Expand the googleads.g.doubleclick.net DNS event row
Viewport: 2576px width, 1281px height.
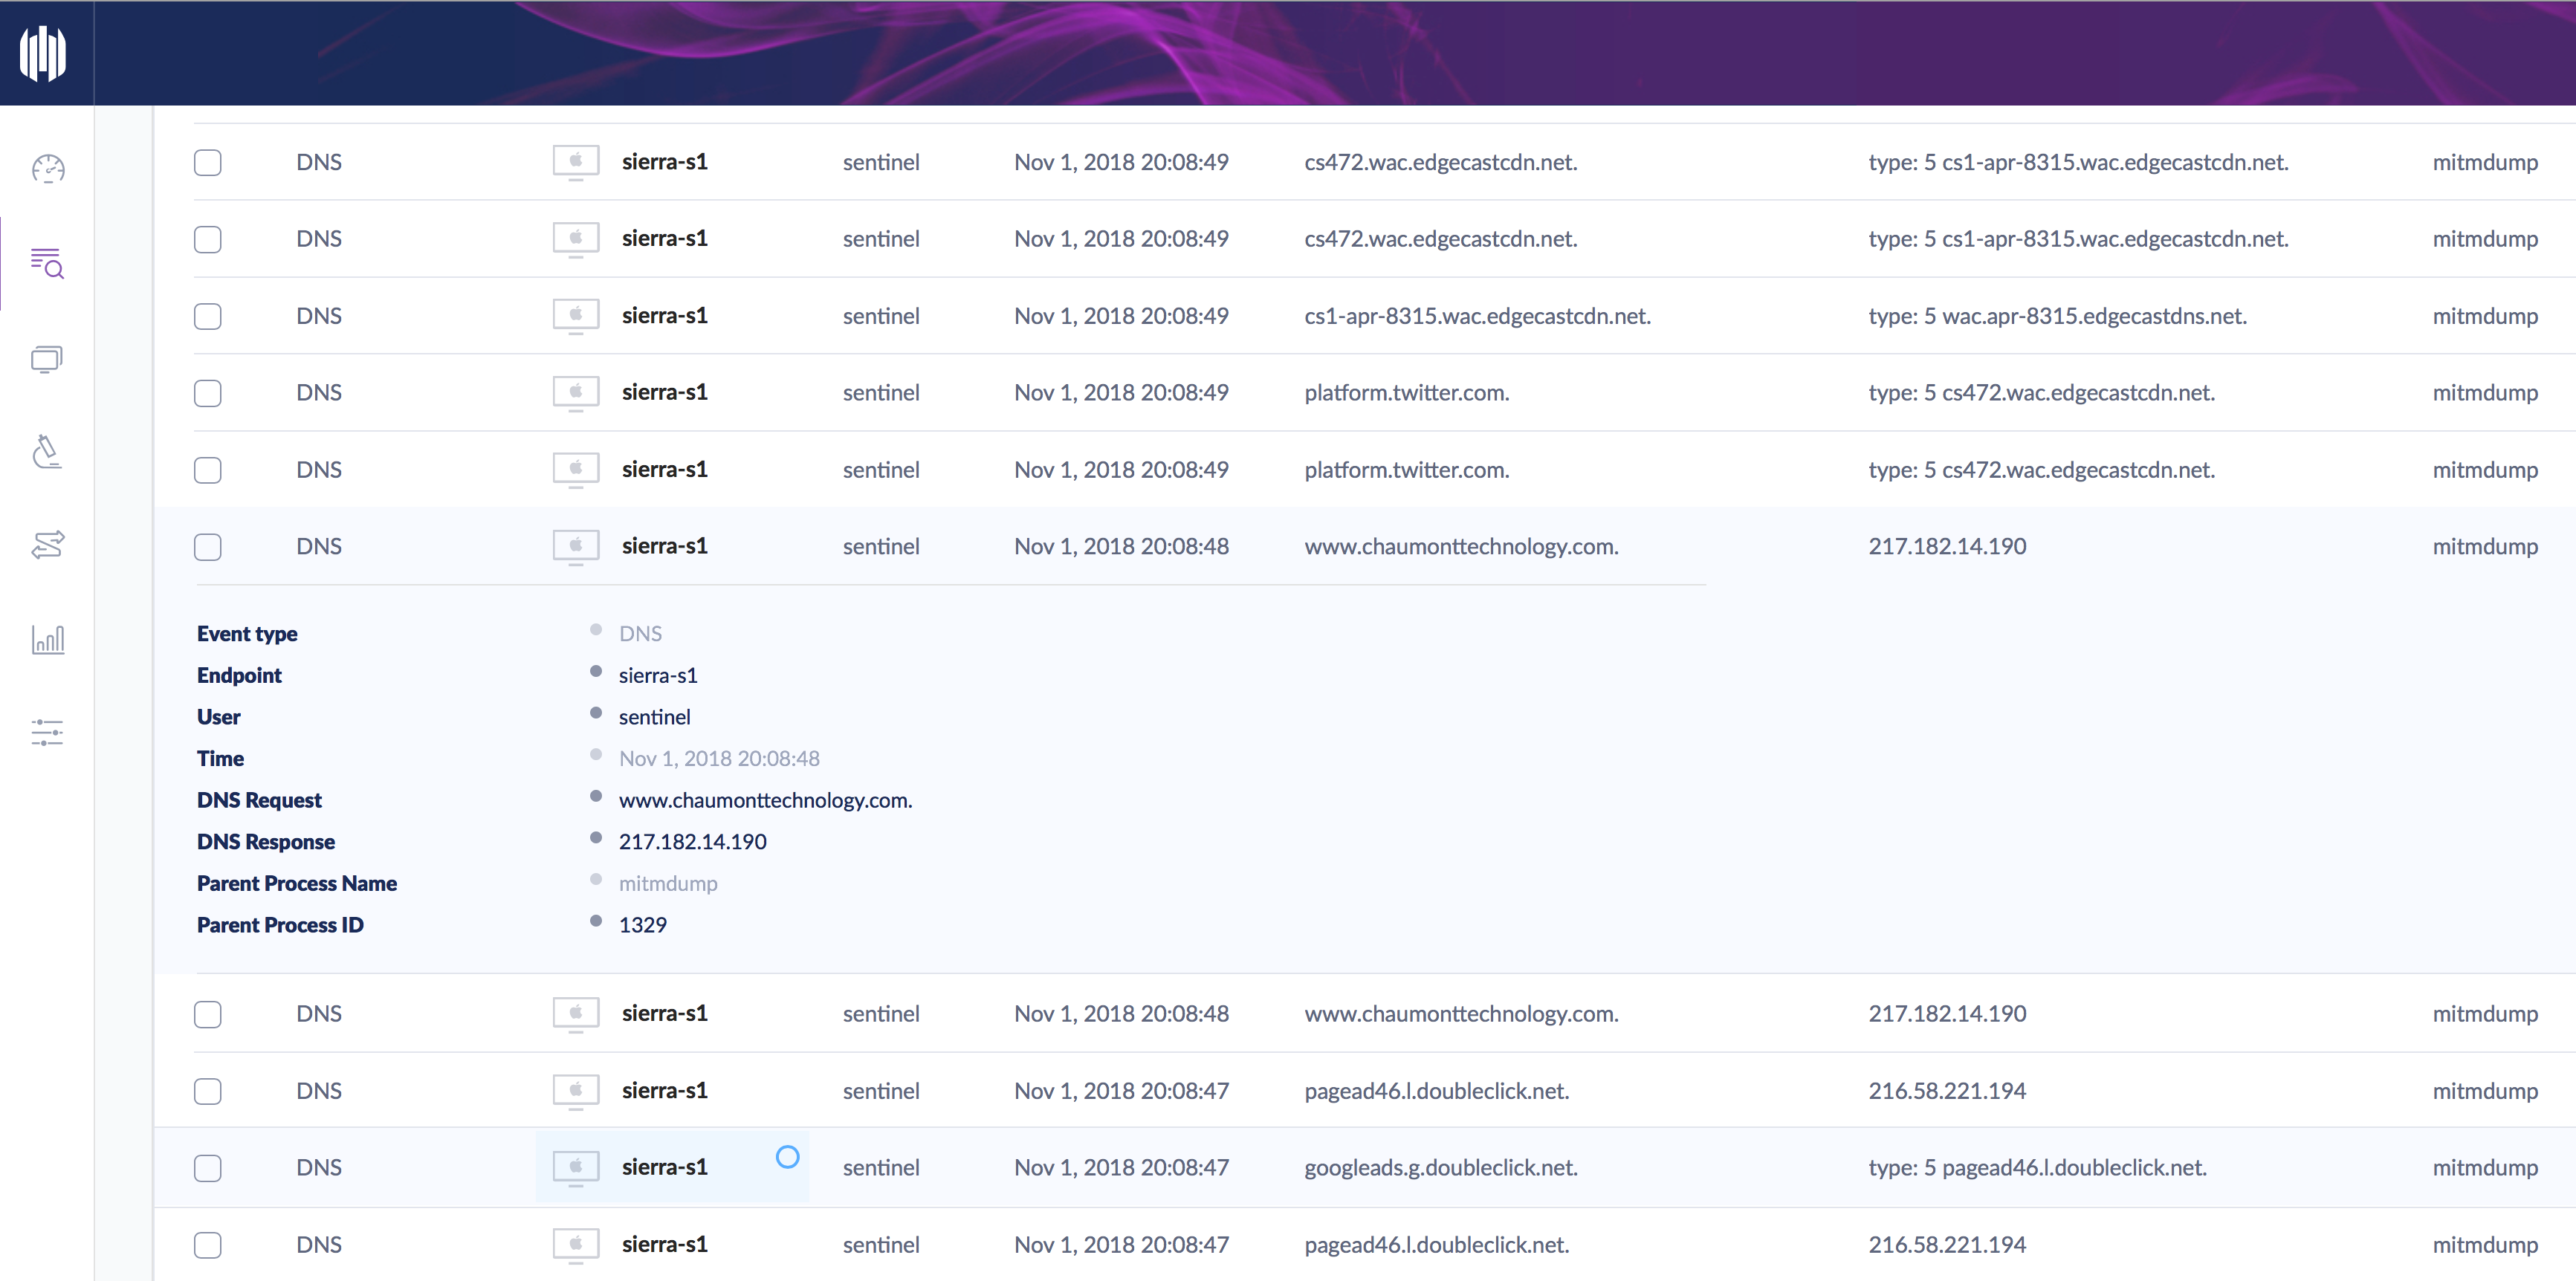pos(1440,1168)
